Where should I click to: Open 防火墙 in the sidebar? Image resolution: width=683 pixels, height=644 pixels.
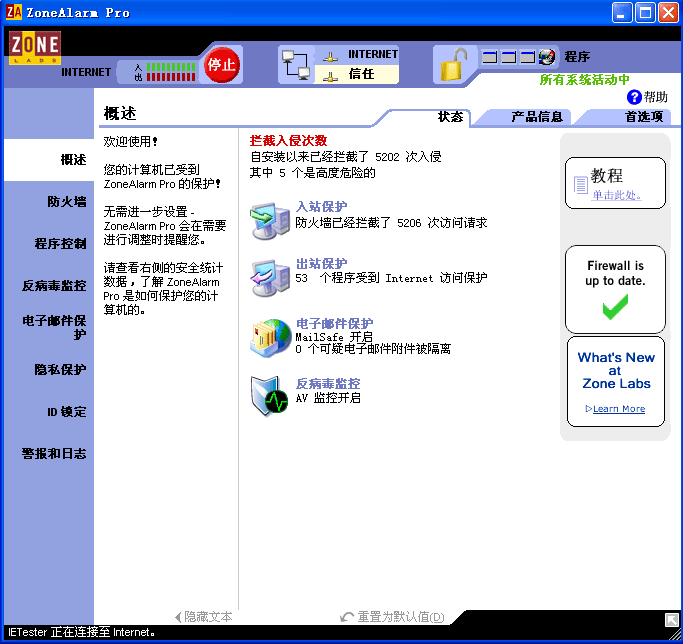67,202
